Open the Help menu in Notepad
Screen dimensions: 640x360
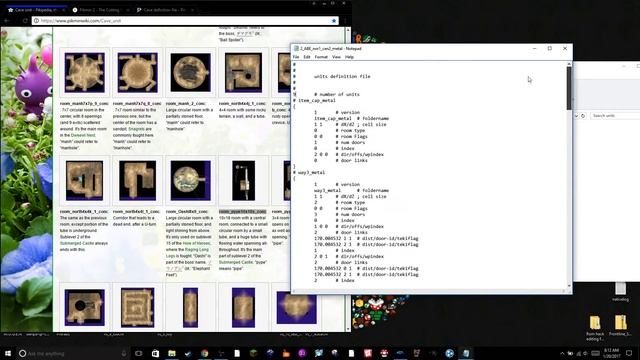click(x=349, y=57)
